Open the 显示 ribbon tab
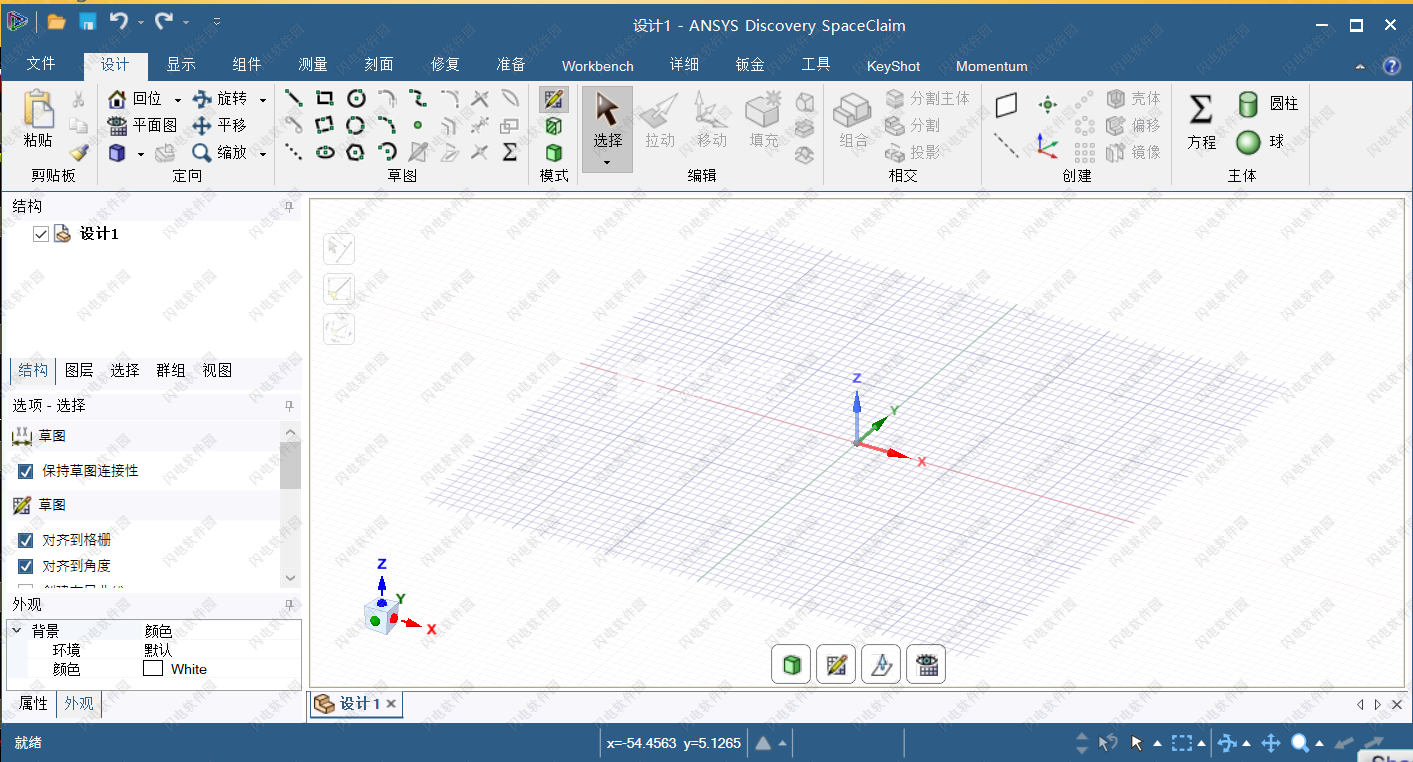Screen dimensions: 1413x762 181,65
